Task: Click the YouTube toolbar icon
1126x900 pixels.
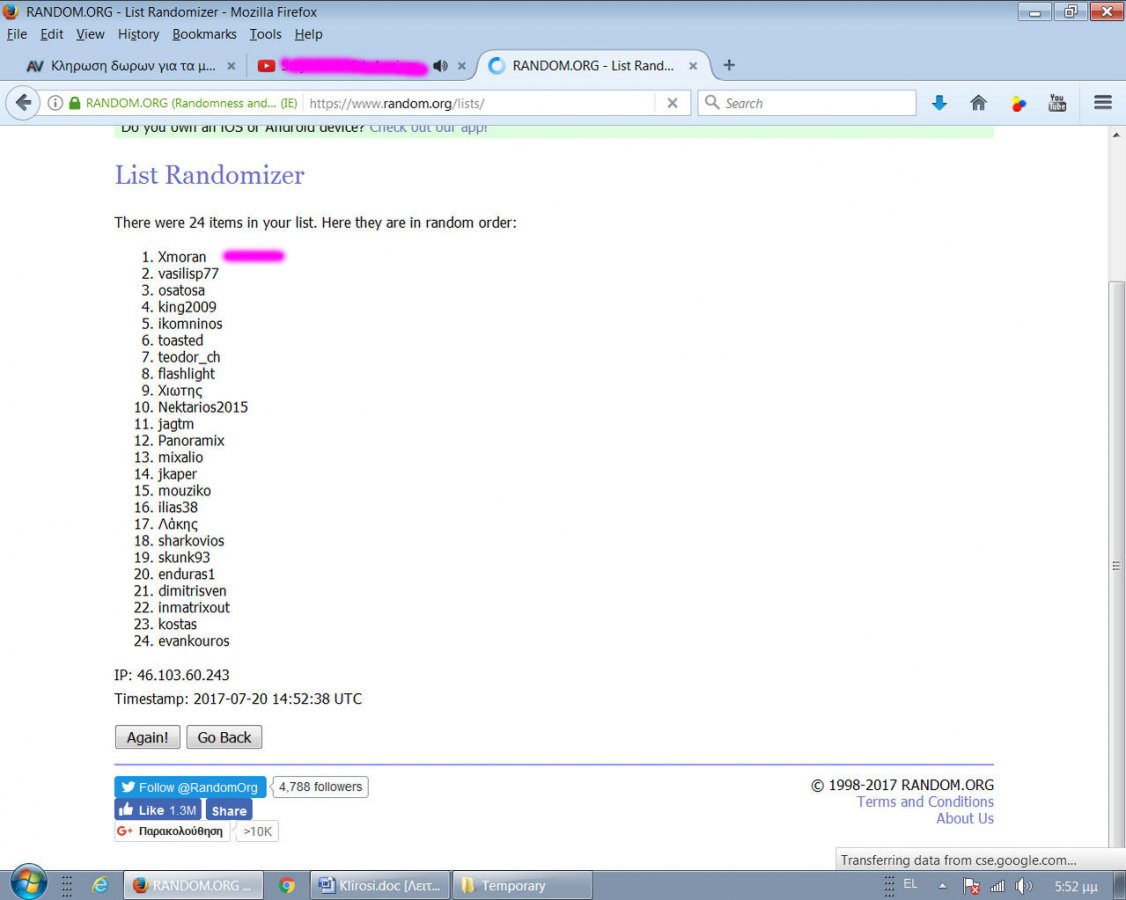Action: pyautogui.click(x=1057, y=103)
